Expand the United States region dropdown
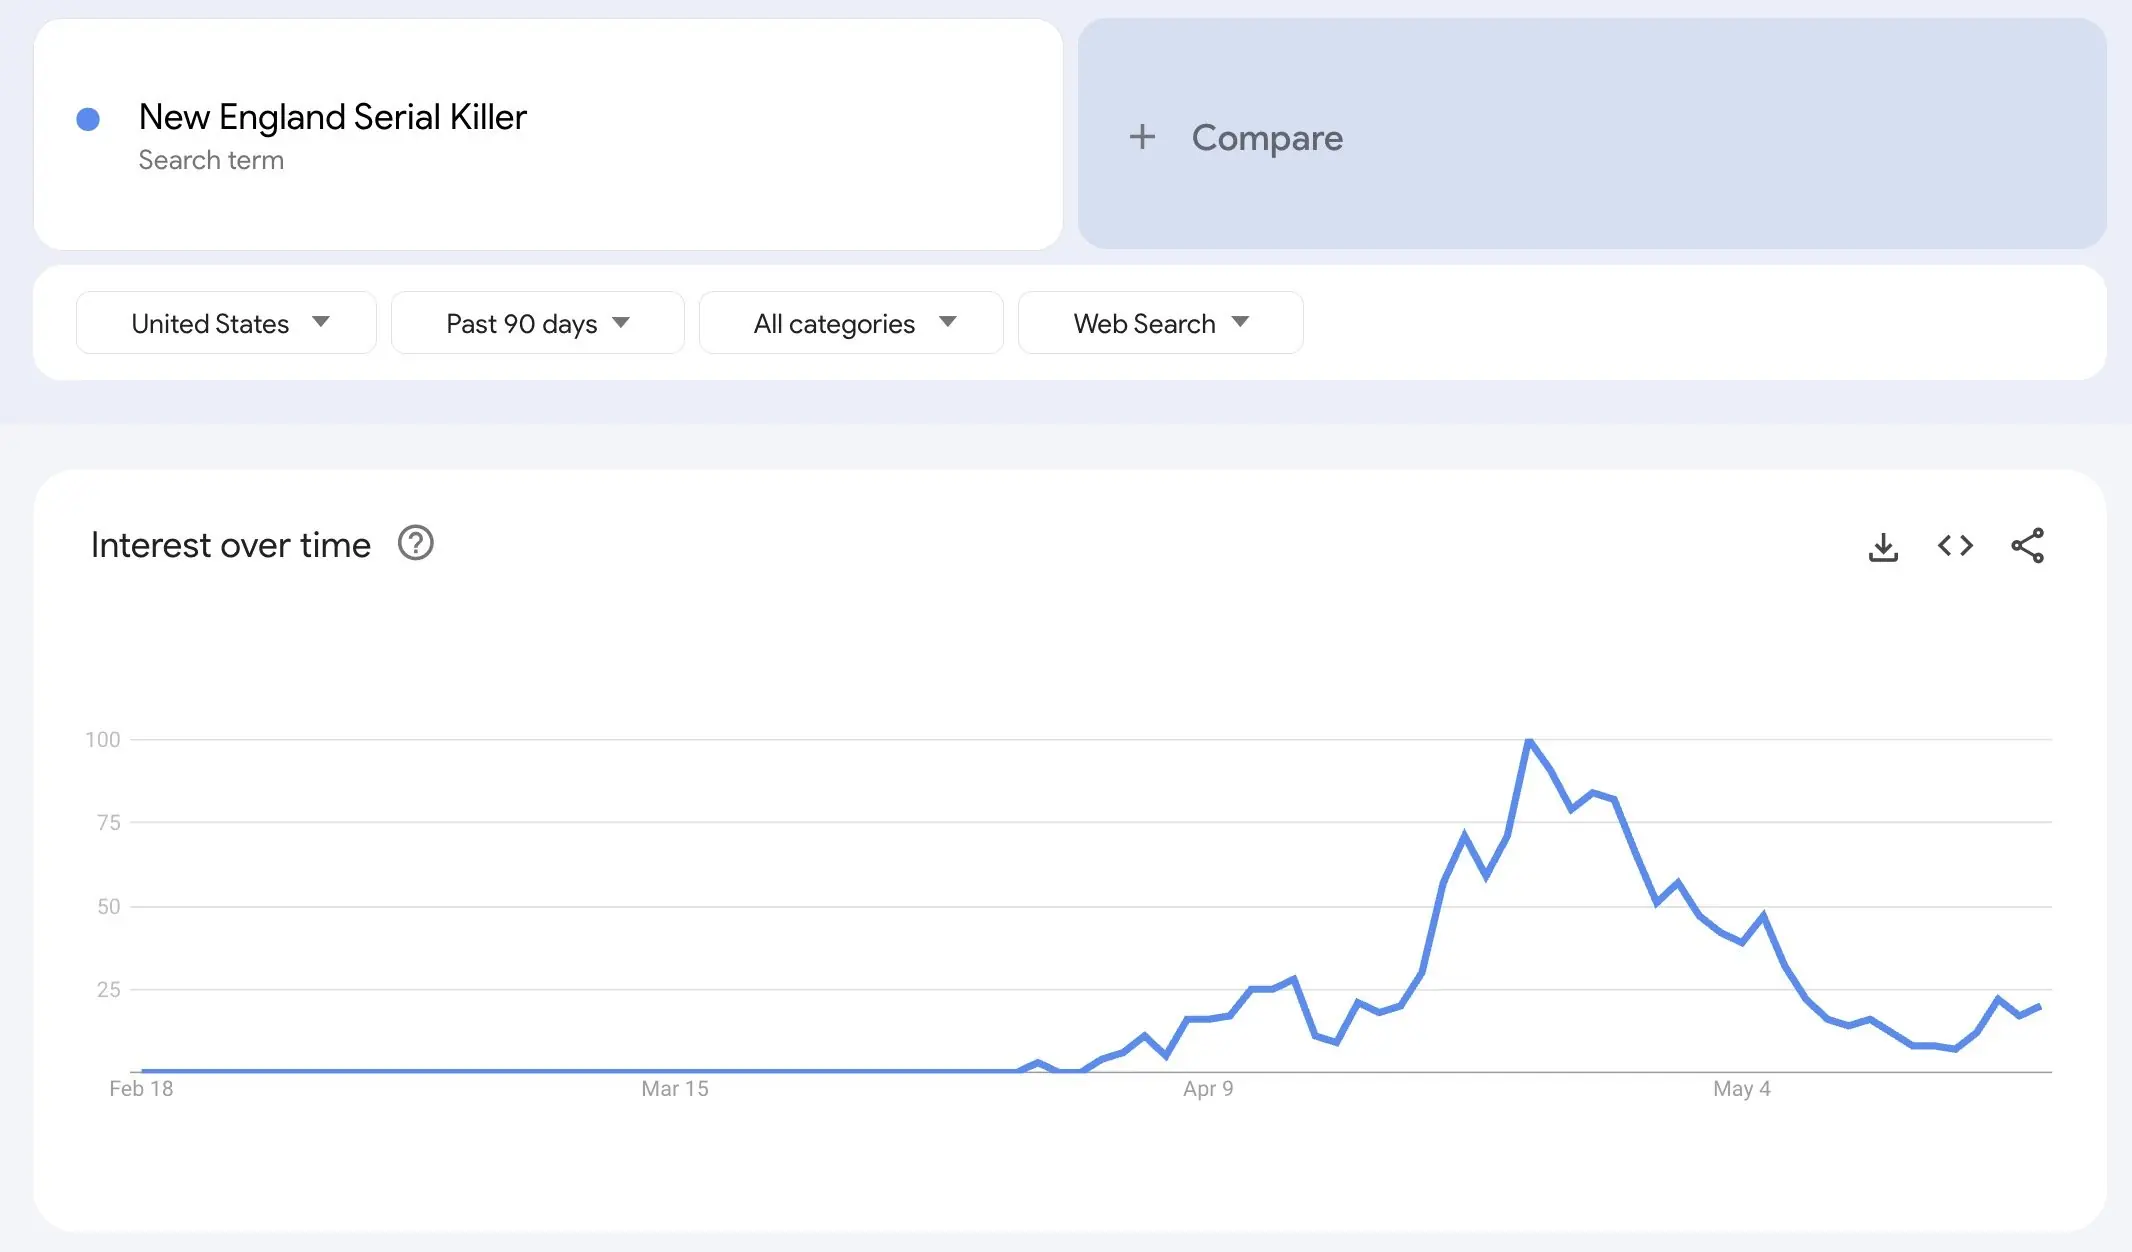This screenshot has height=1252, width=2132. pos(226,323)
